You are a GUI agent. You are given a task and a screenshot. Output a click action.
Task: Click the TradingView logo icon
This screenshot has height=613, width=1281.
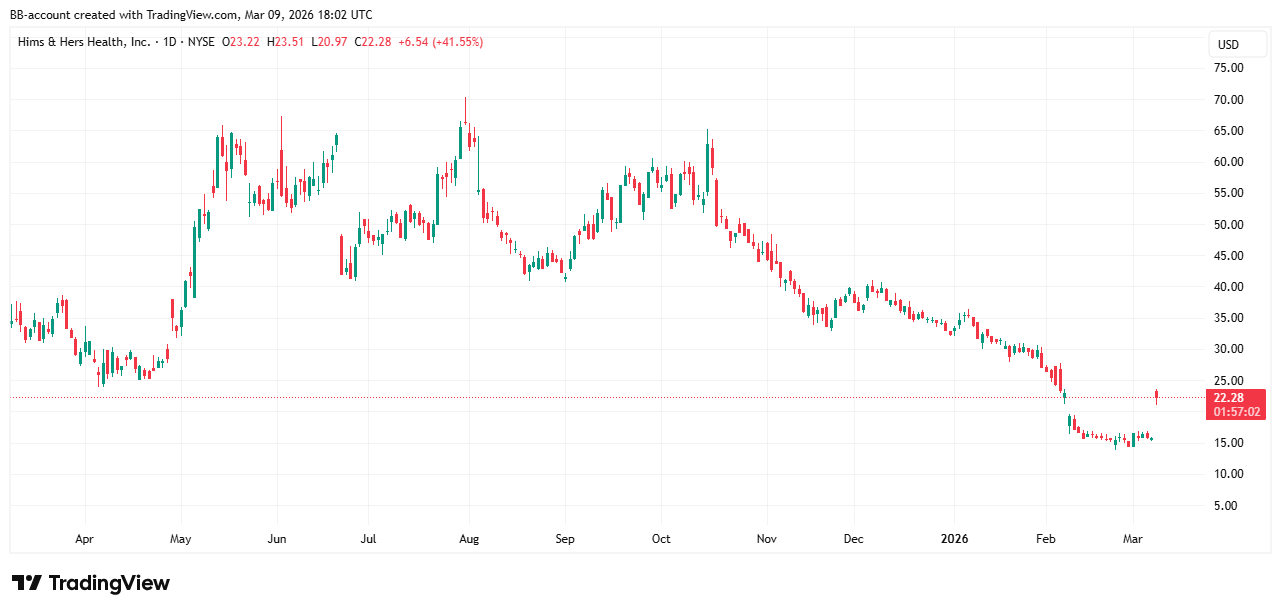[27, 583]
